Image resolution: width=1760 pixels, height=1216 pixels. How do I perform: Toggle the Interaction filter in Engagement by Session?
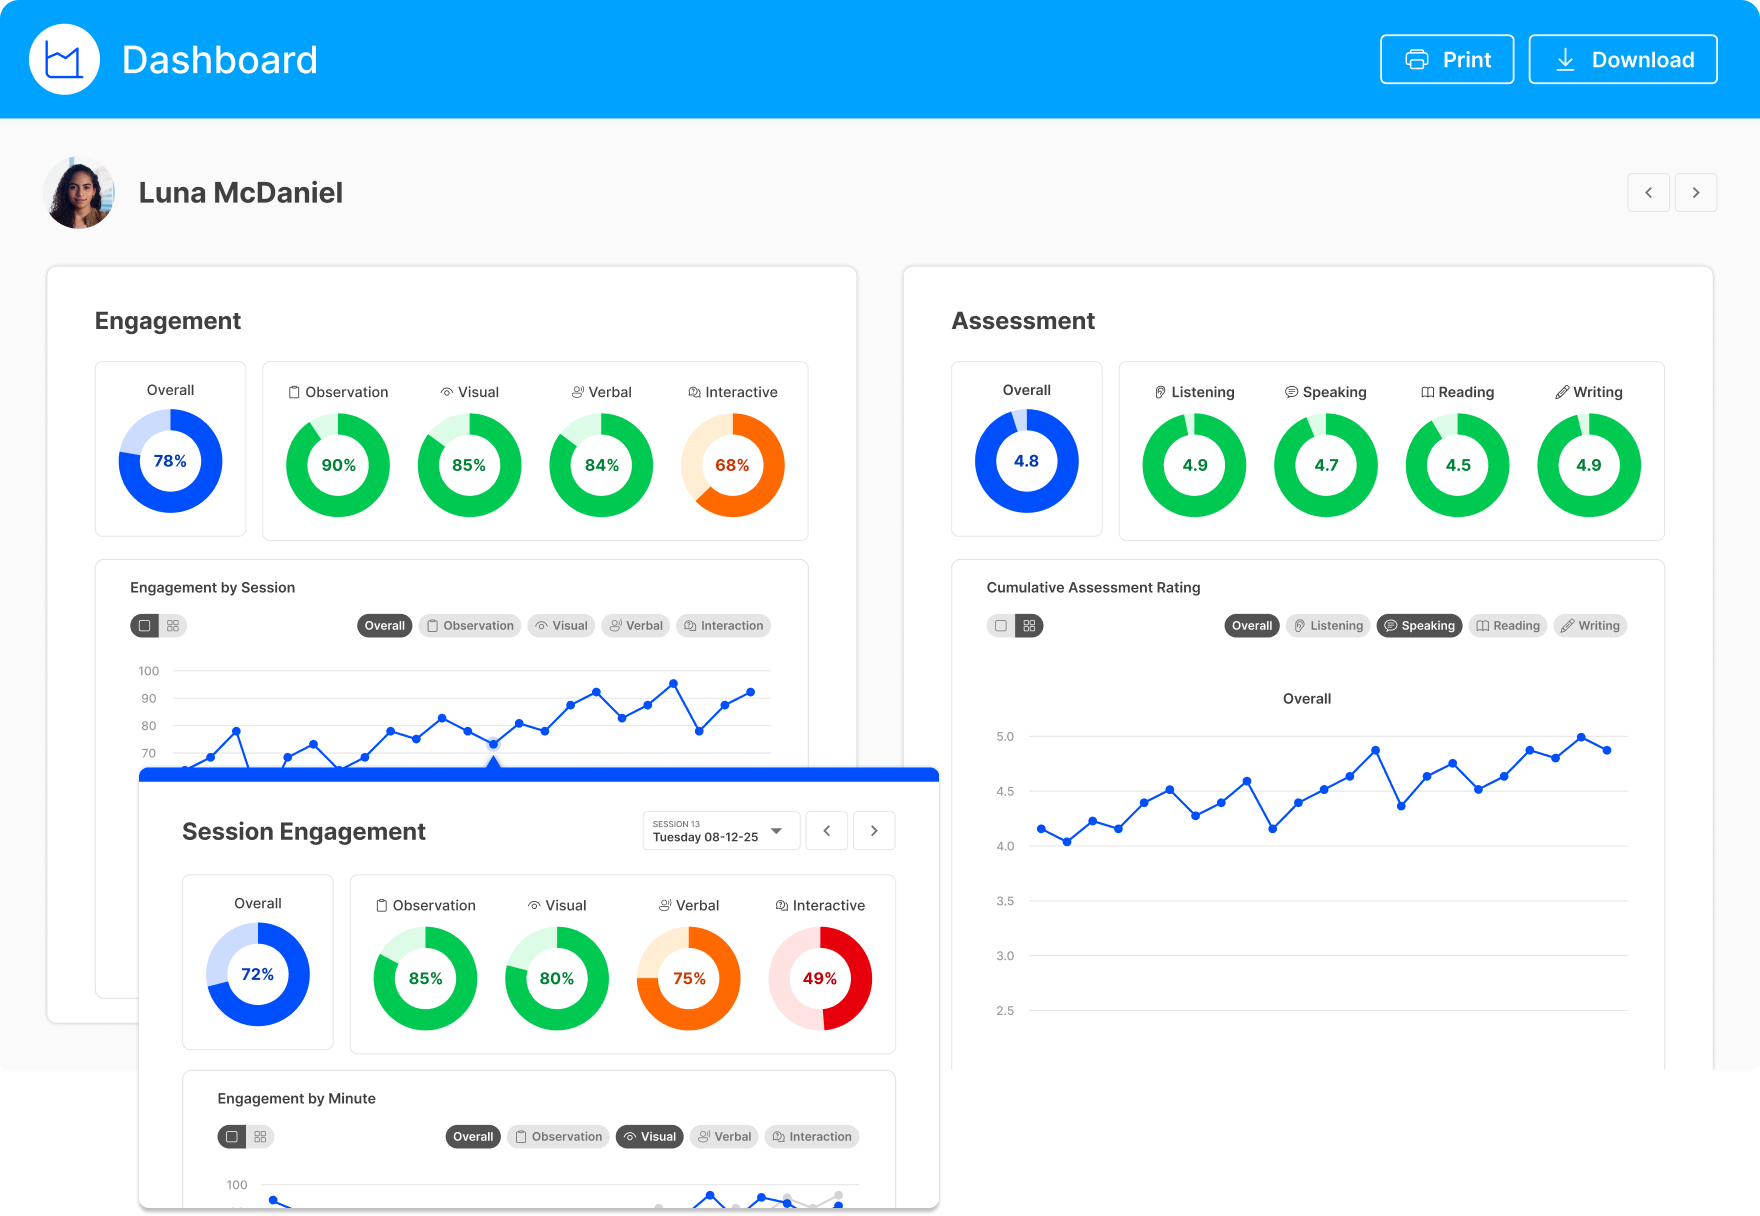click(x=723, y=625)
